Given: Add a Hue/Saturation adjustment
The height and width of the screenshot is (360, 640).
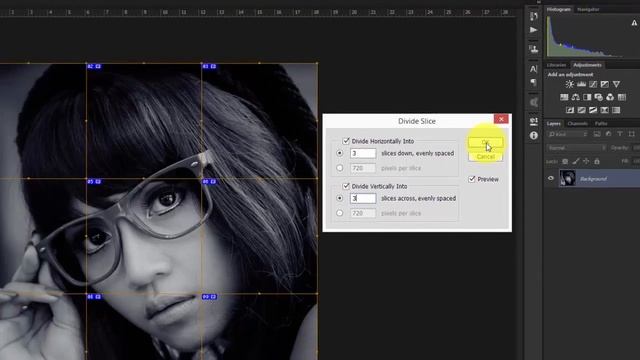Looking at the screenshot, I should 564,97.
